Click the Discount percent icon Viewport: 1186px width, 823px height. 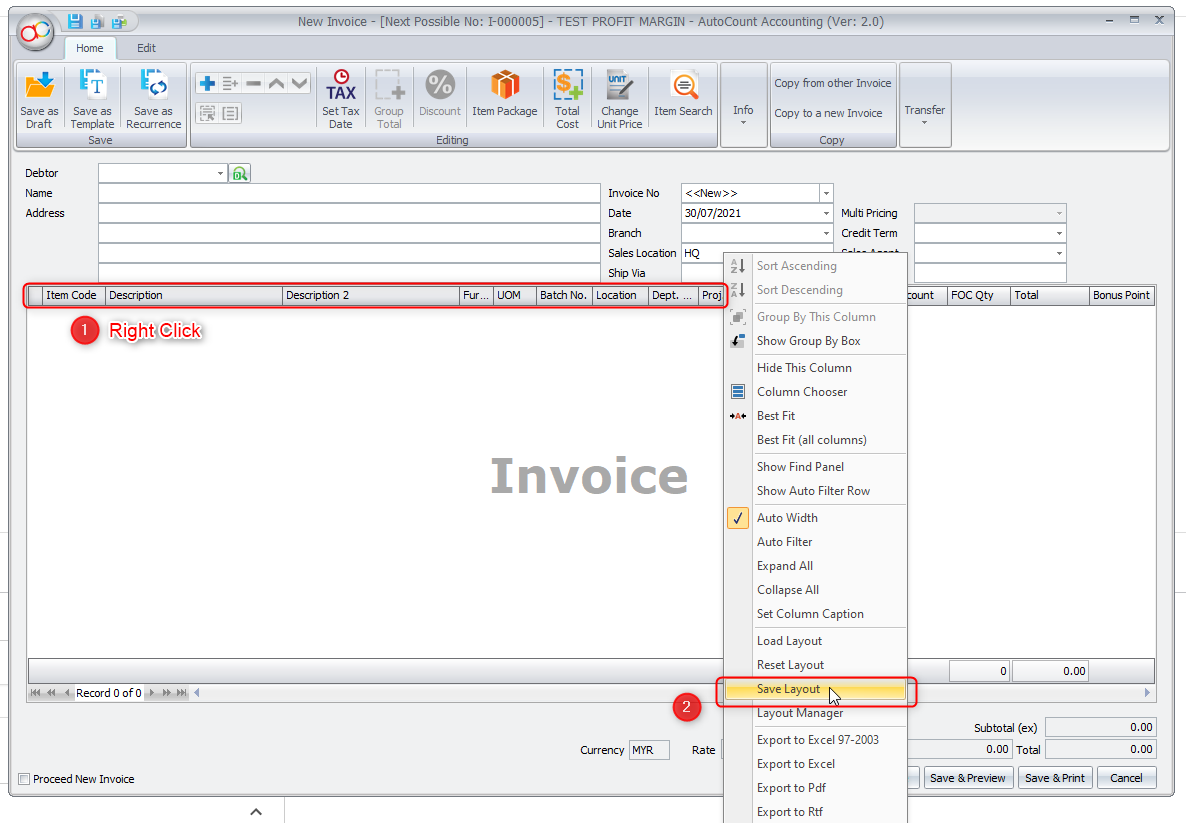tap(439, 93)
